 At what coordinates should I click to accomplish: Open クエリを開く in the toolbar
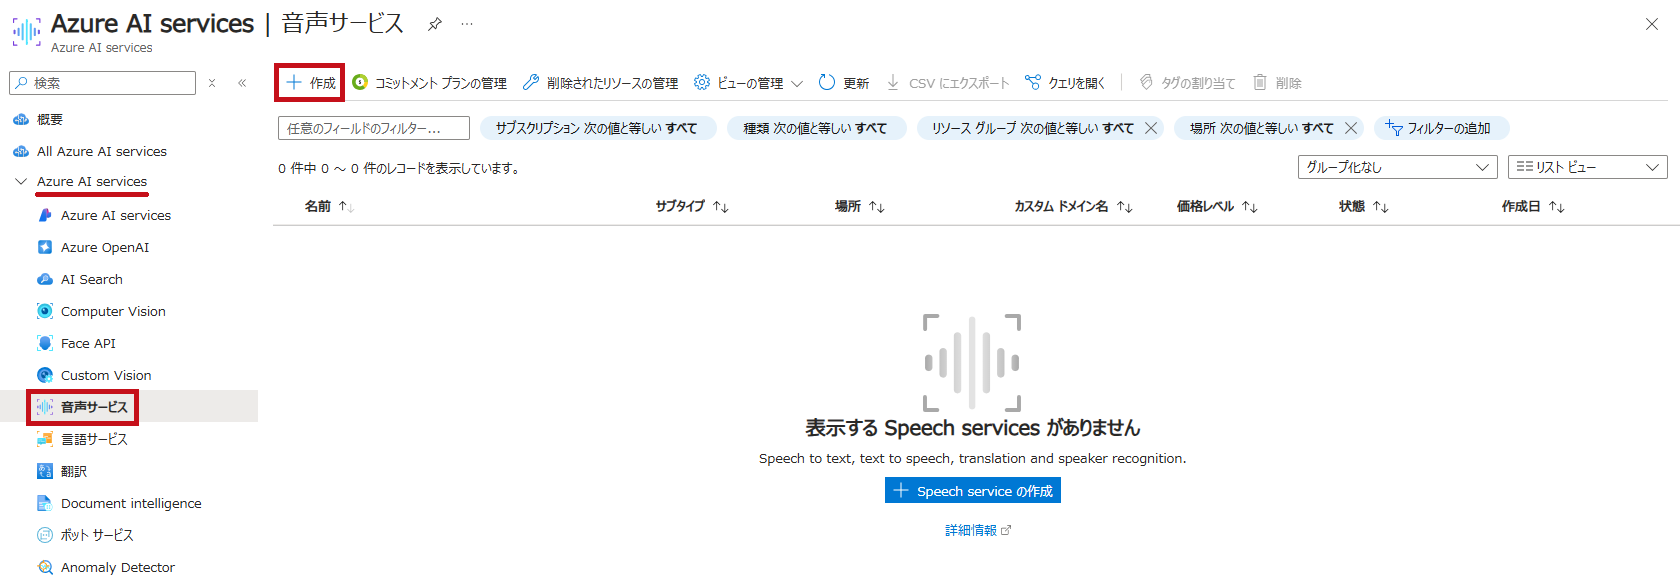point(1064,83)
